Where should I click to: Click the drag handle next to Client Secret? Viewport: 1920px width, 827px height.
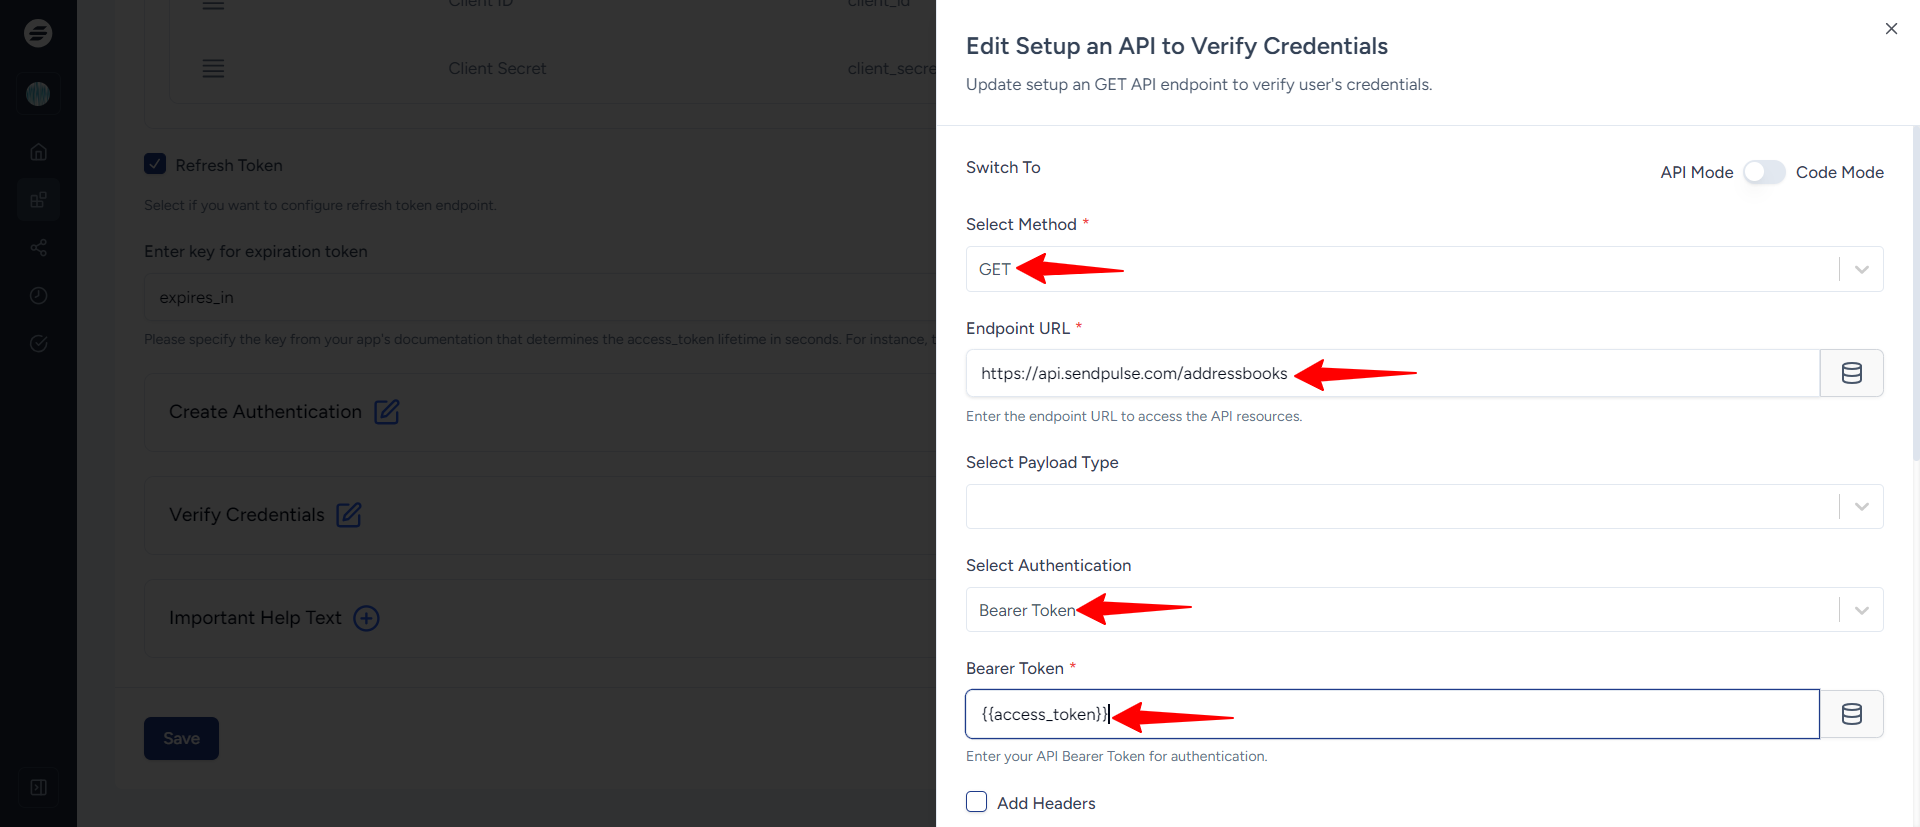(213, 69)
